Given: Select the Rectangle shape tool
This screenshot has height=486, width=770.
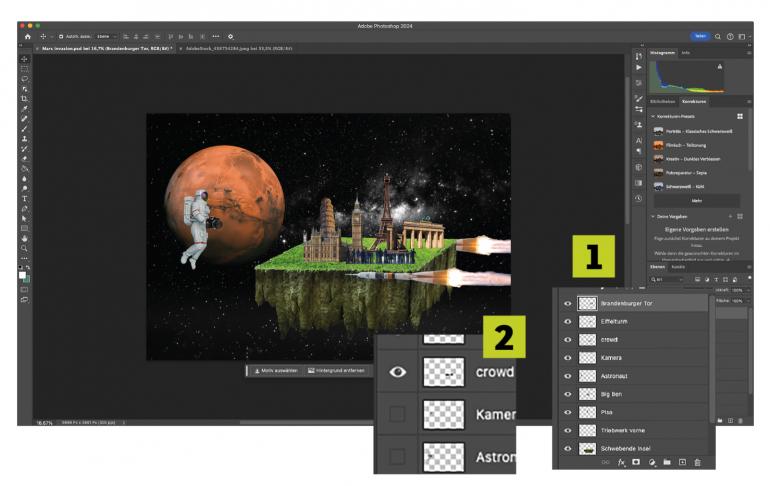Looking at the screenshot, I should [x=25, y=228].
